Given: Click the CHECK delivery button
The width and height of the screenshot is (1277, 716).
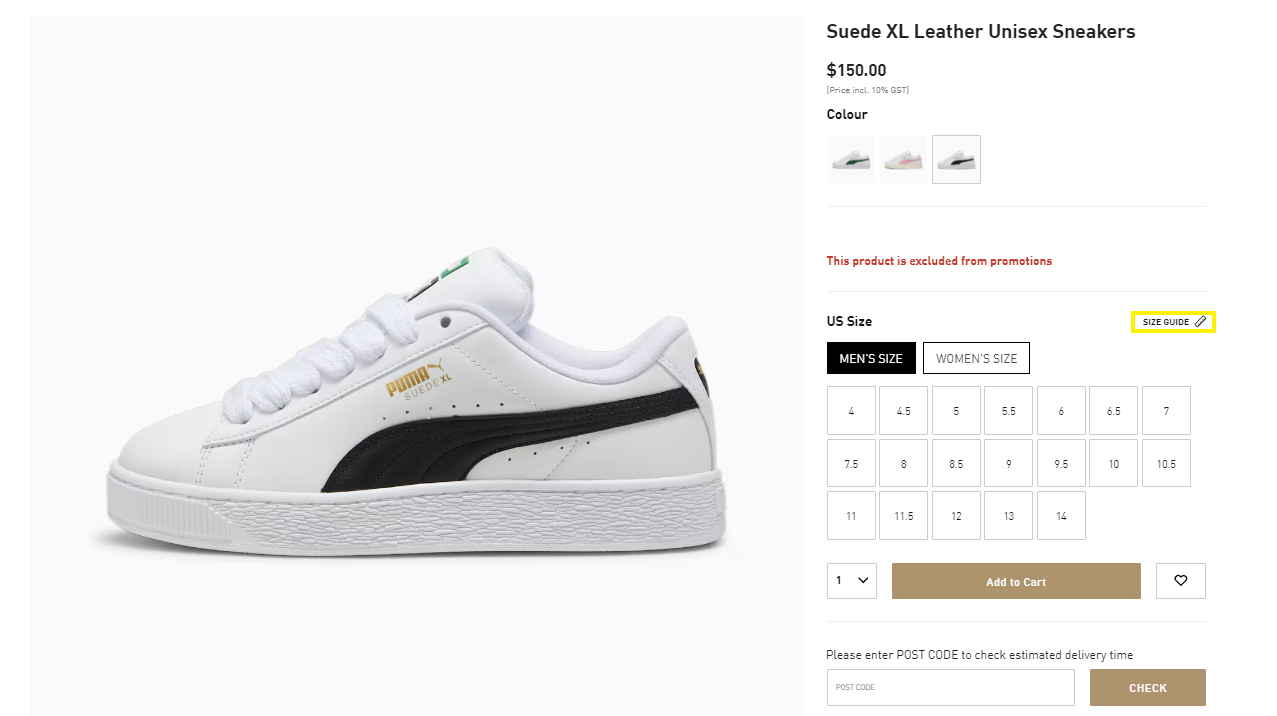Looking at the screenshot, I should (1147, 687).
